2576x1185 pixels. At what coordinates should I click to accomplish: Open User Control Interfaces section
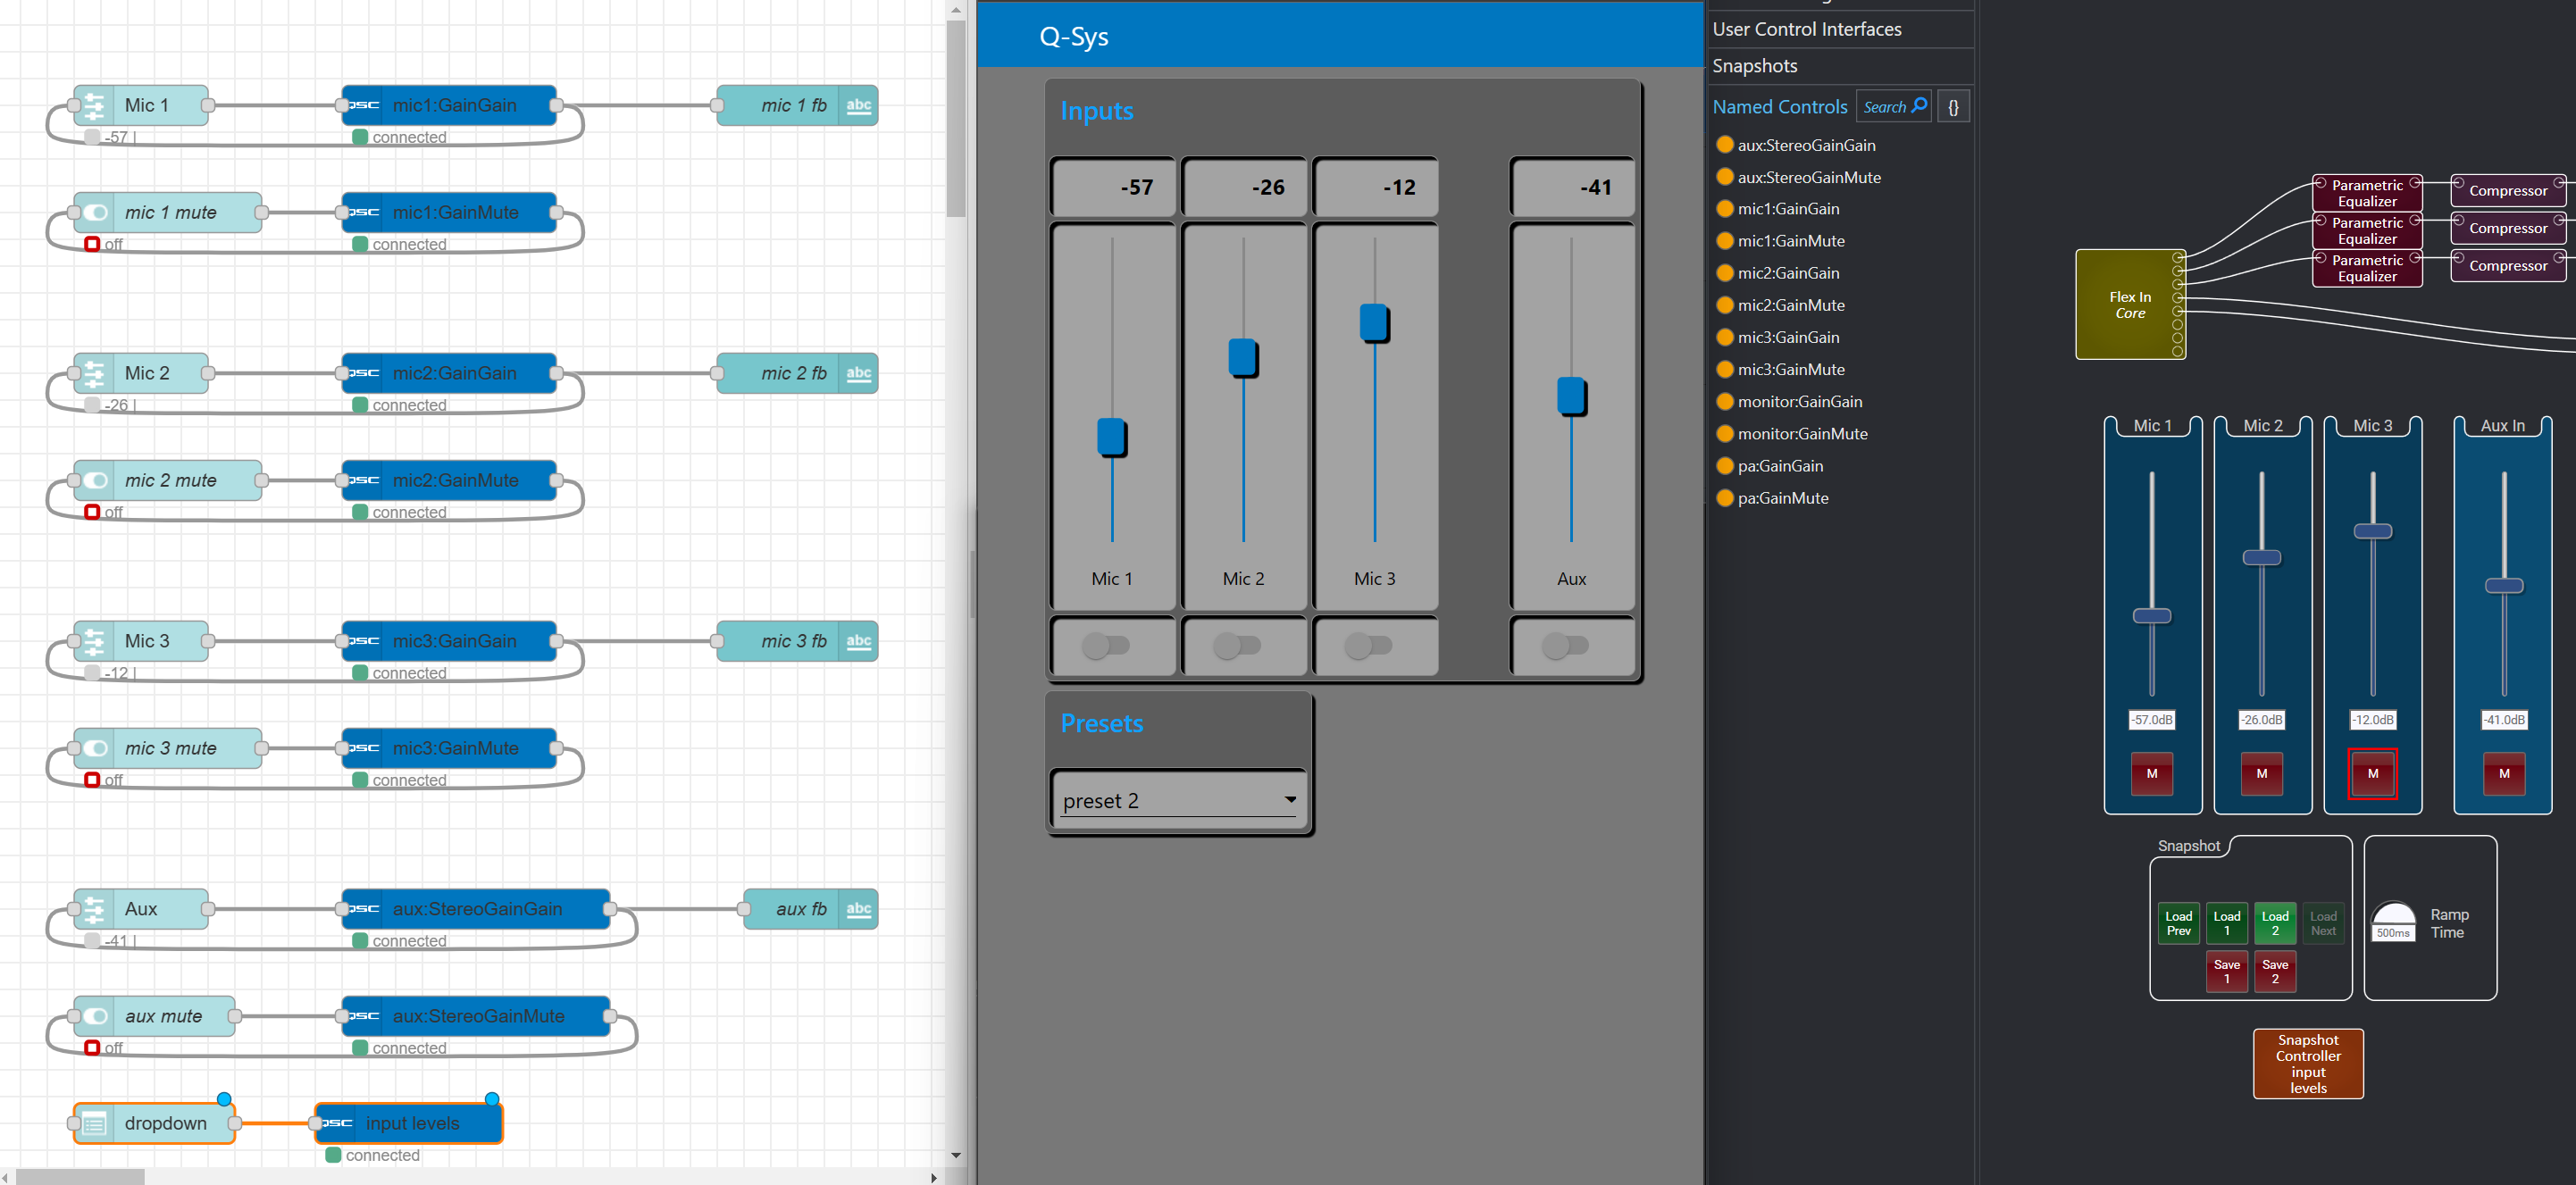(x=1806, y=29)
